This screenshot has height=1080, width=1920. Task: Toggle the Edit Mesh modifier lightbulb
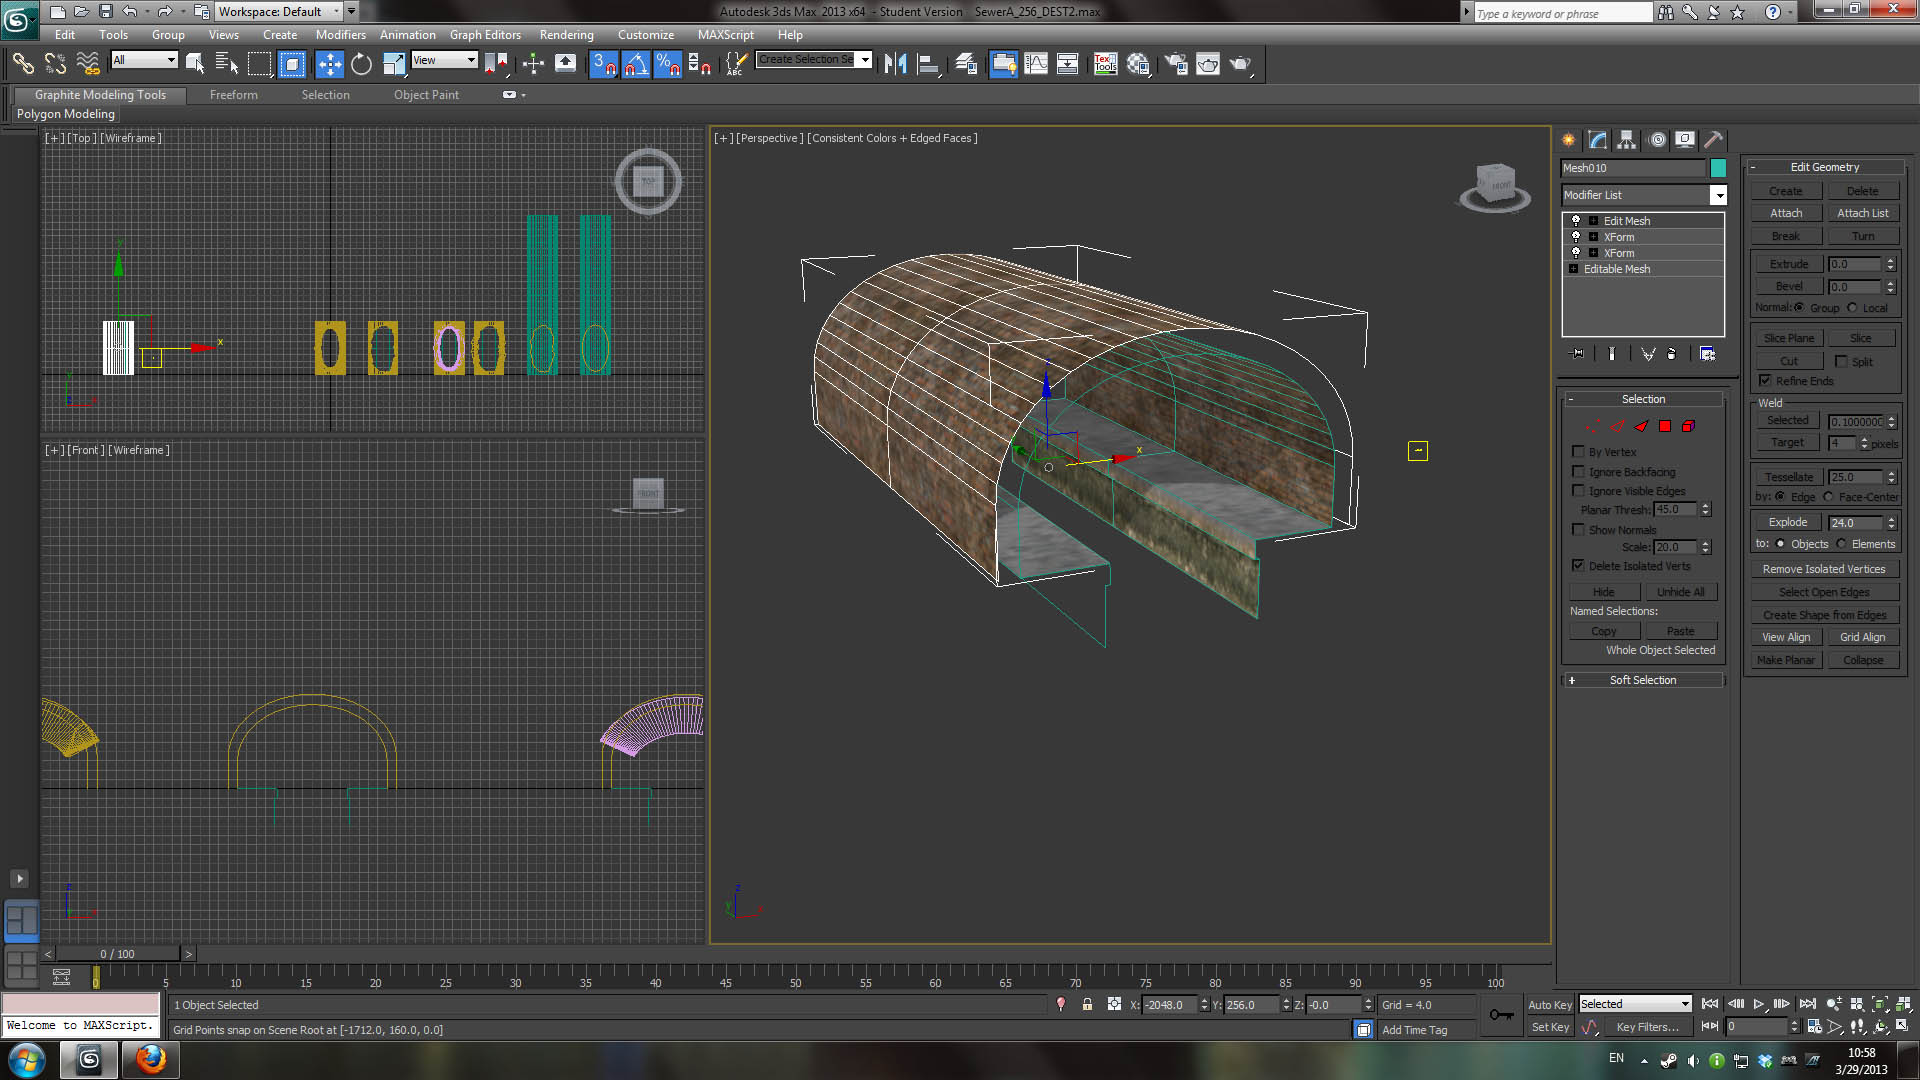pyautogui.click(x=1576, y=221)
